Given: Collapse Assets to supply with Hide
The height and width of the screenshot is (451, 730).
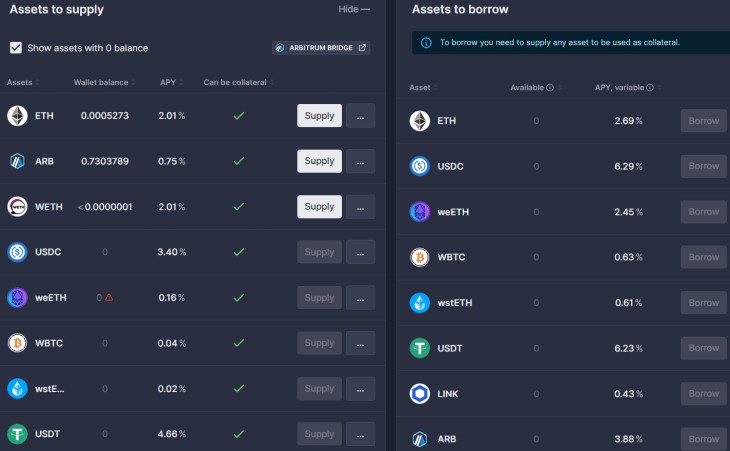Looking at the screenshot, I should coord(354,9).
